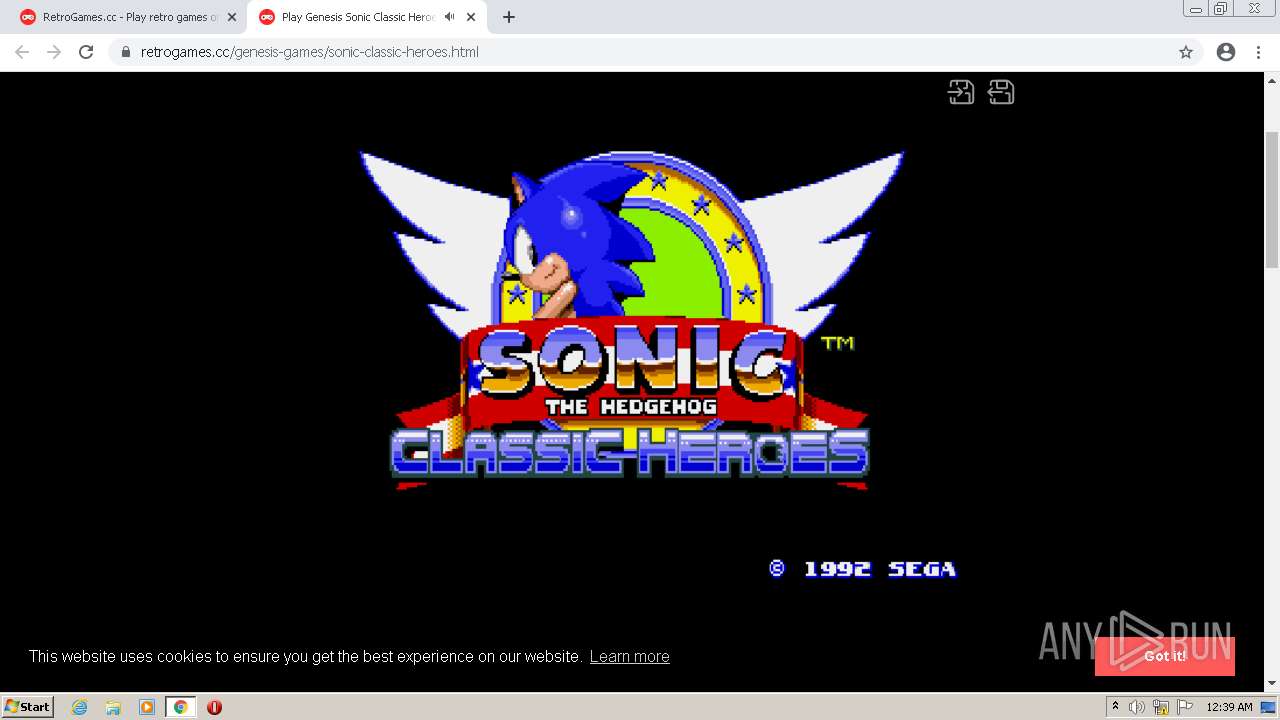Screen dimensions: 1280x720
Task: Switch to RetroGames.cc tab
Action: point(130,17)
